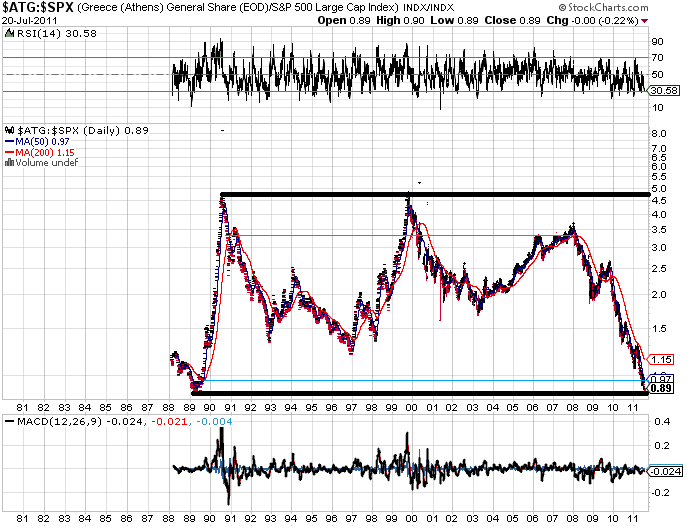Click the 5.0 label on price axis
Image resolution: width=689 pixels, height=528 pixels.
pos(660,189)
